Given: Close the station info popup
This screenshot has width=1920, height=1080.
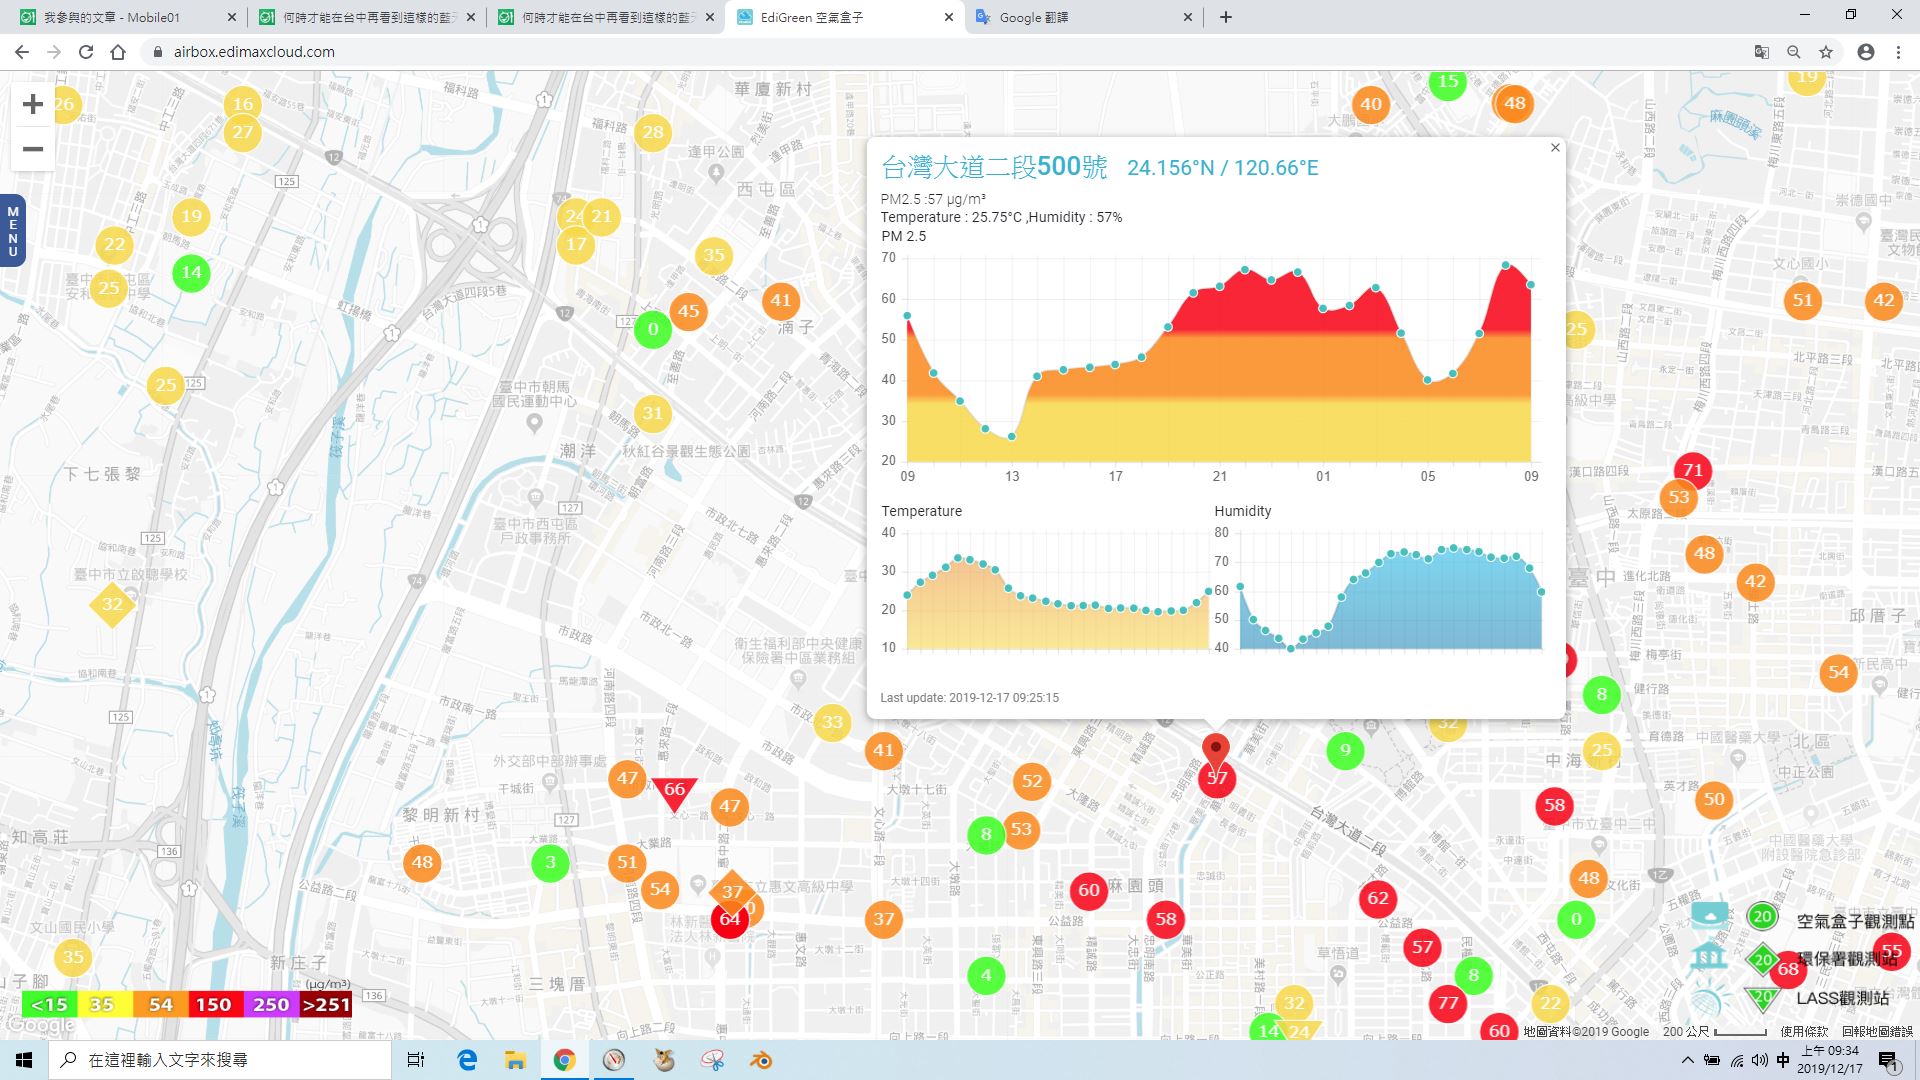Looking at the screenshot, I should point(1555,148).
